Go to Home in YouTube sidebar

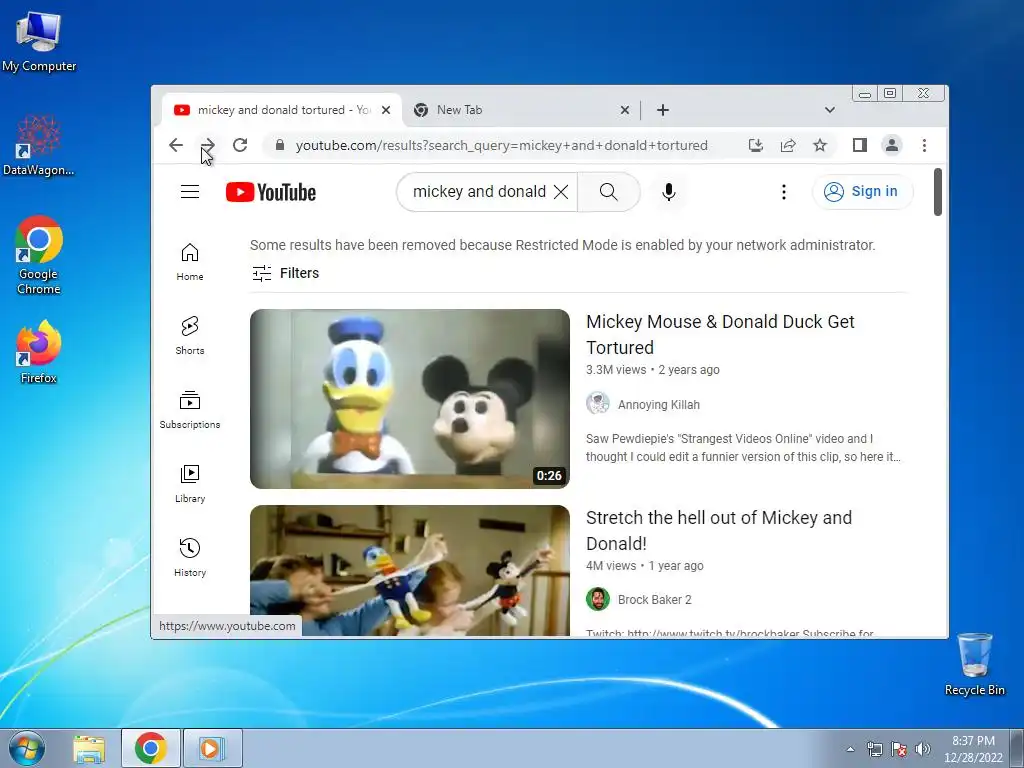pyautogui.click(x=190, y=262)
